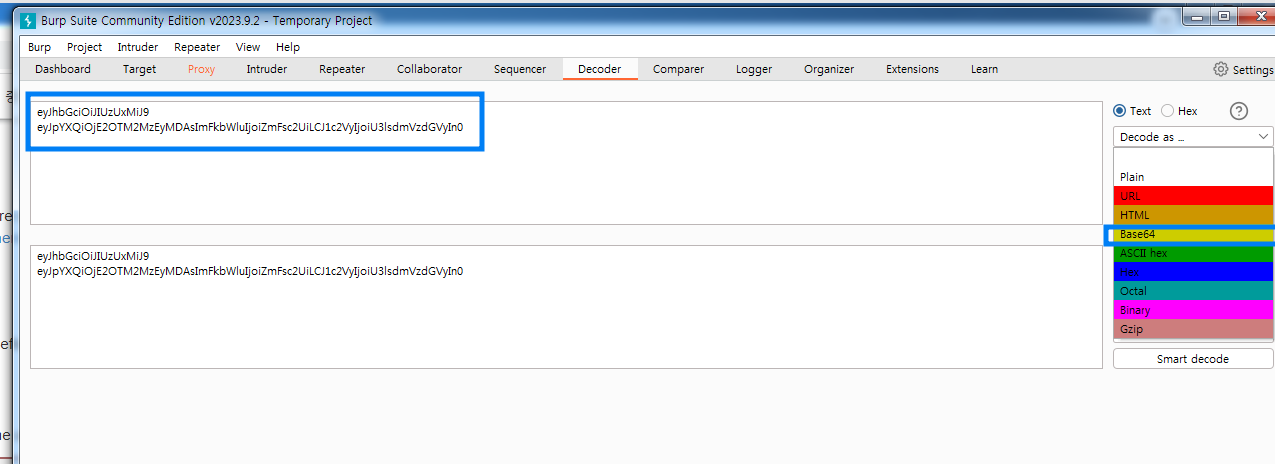Choose URL from the decode list
Image resolution: width=1275 pixels, height=464 pixels.
[x=1193, y=196]
